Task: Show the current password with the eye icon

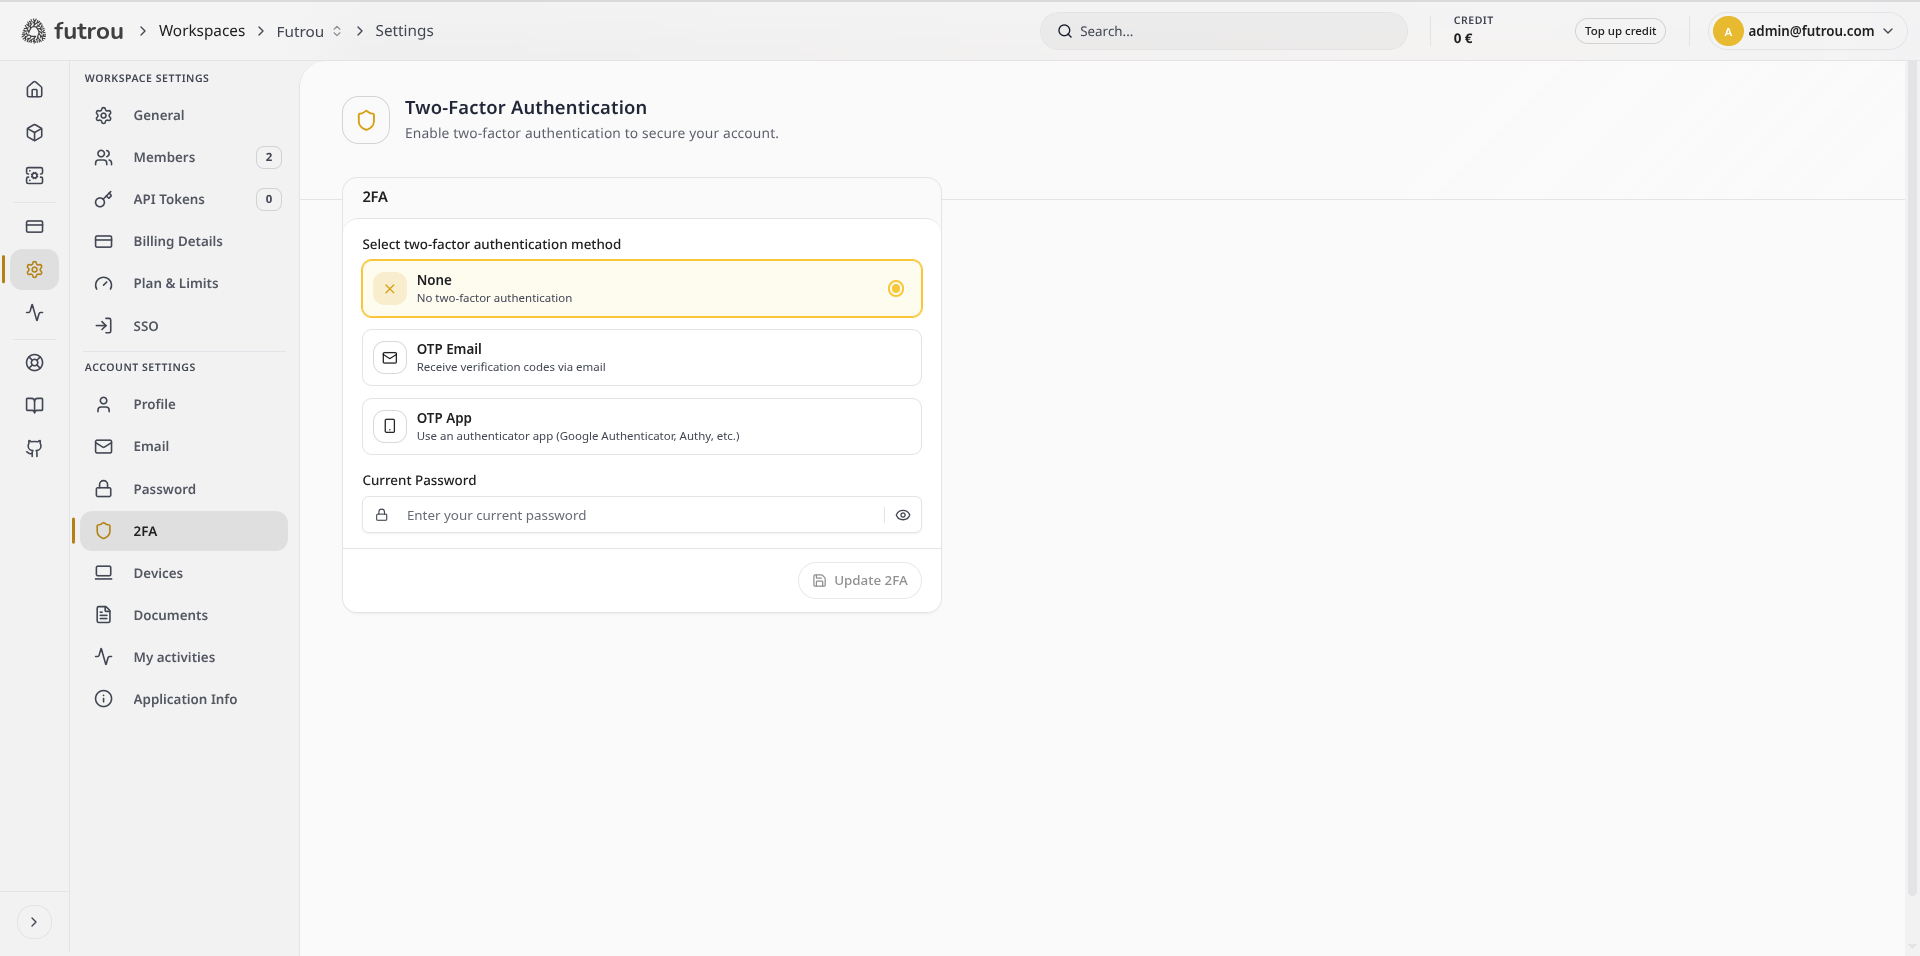Action: point(903,515)
